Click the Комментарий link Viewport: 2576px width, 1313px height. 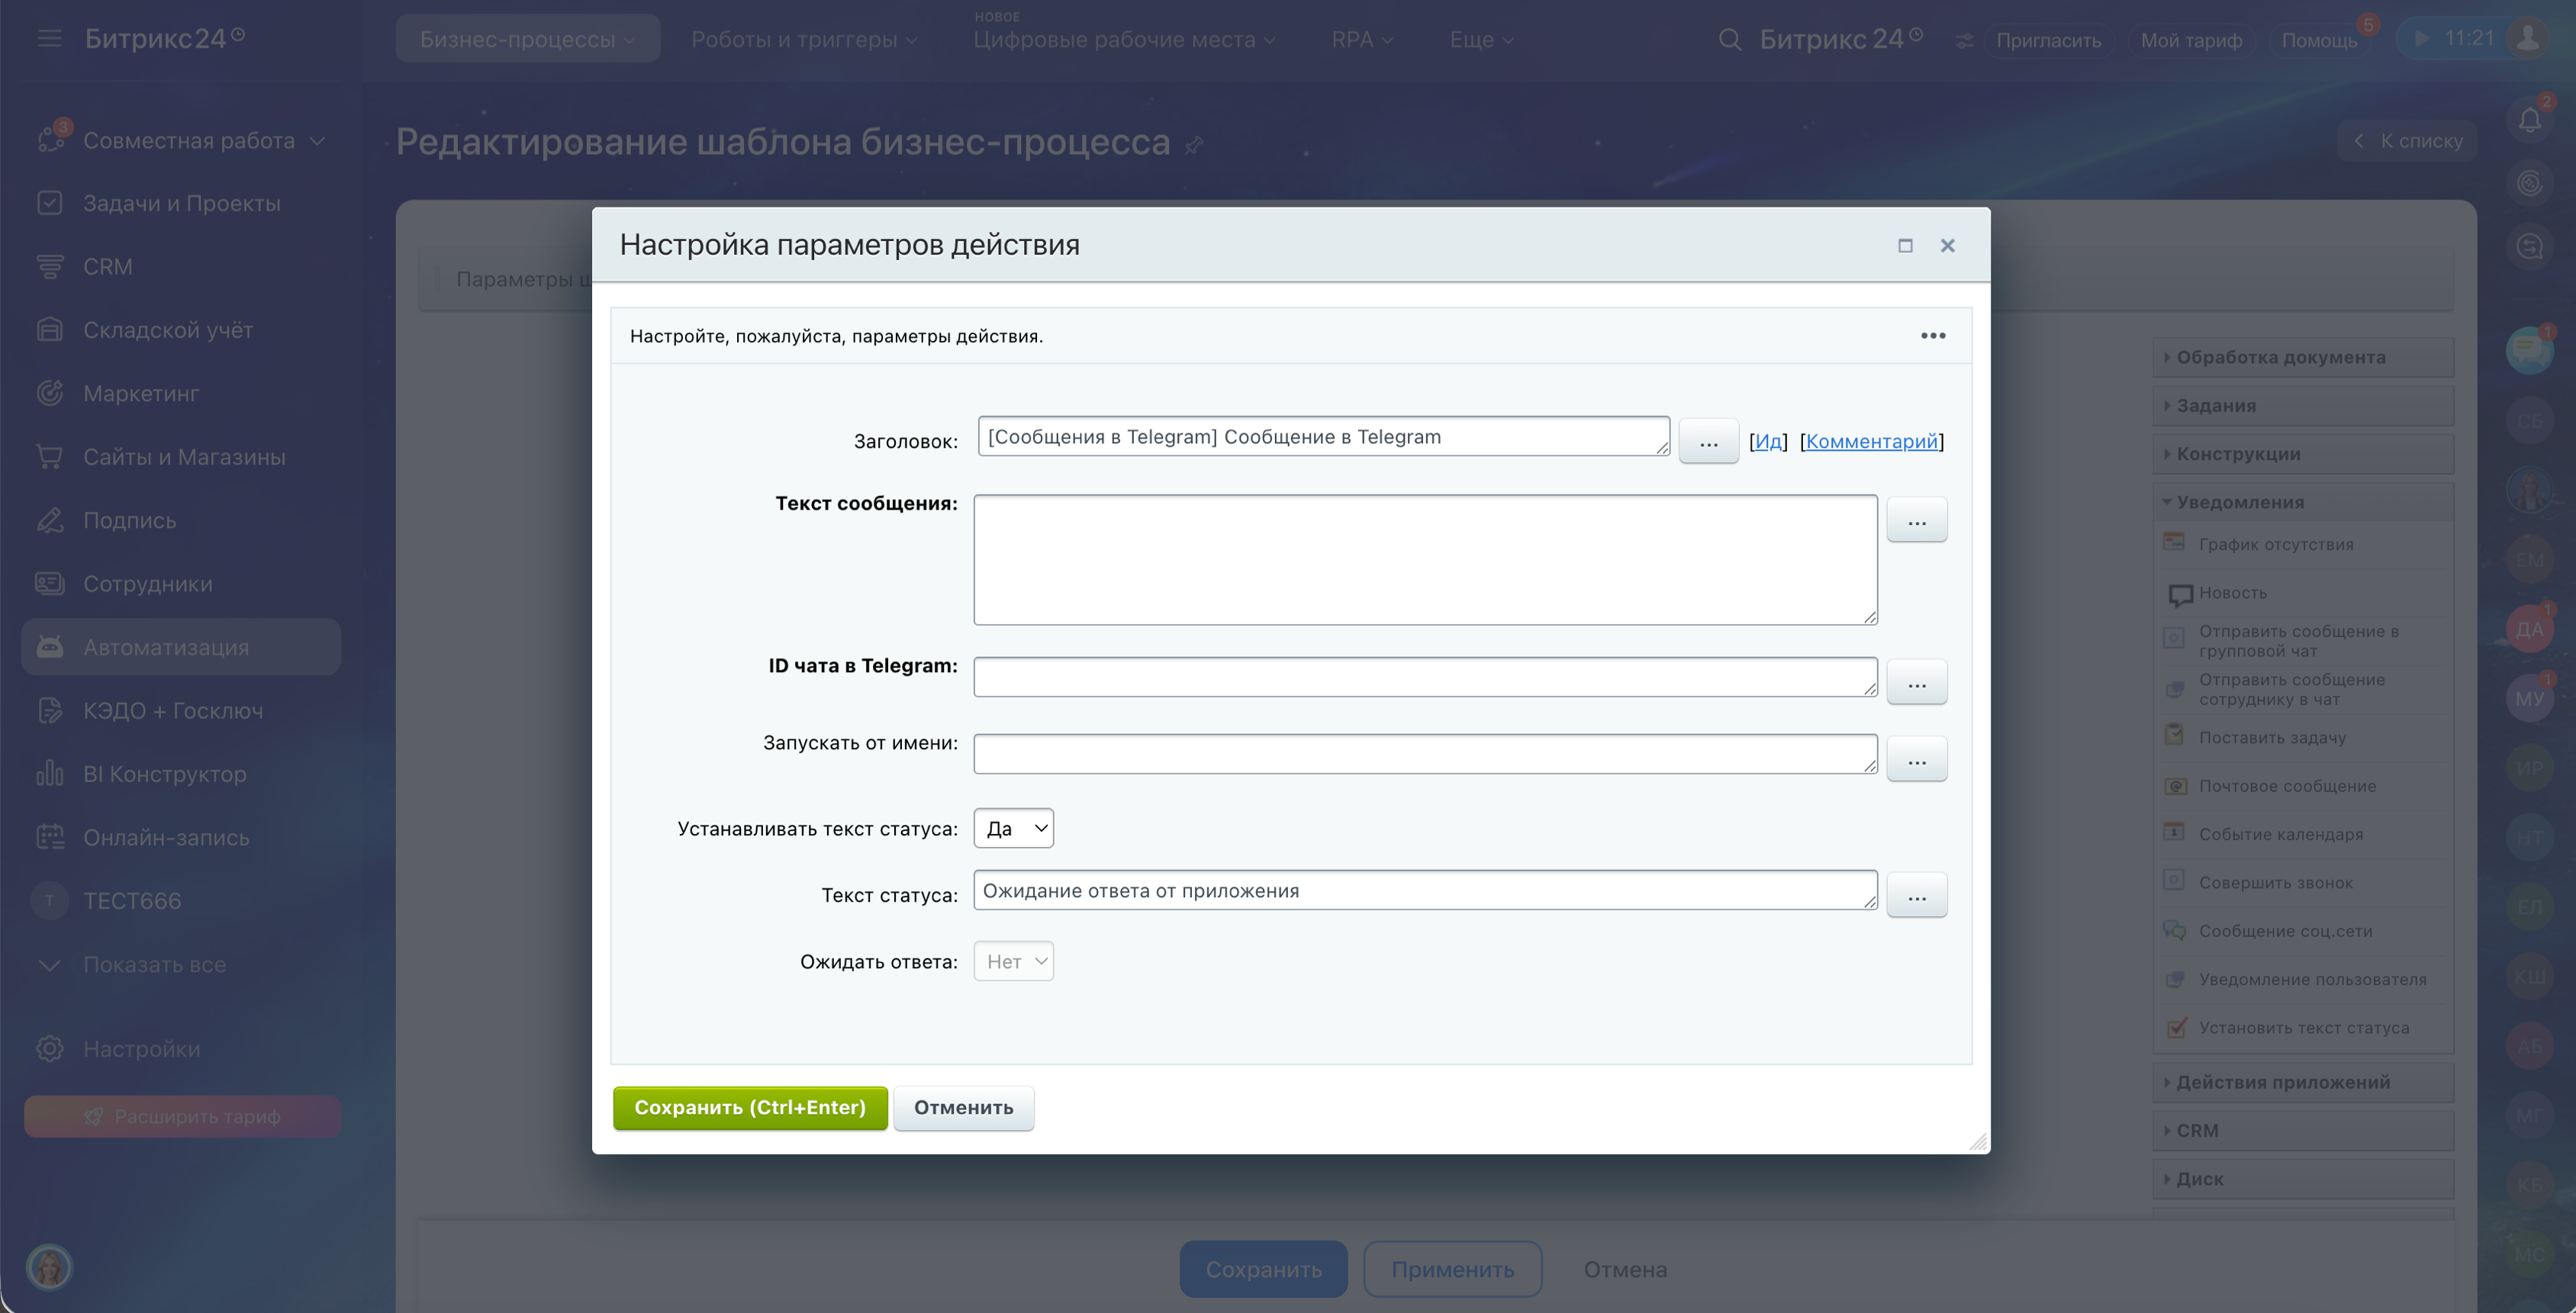(1871, 441)
